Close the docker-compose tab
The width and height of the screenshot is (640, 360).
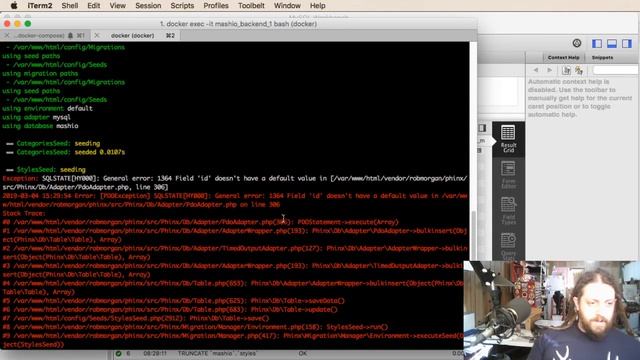tap(7, 36)
